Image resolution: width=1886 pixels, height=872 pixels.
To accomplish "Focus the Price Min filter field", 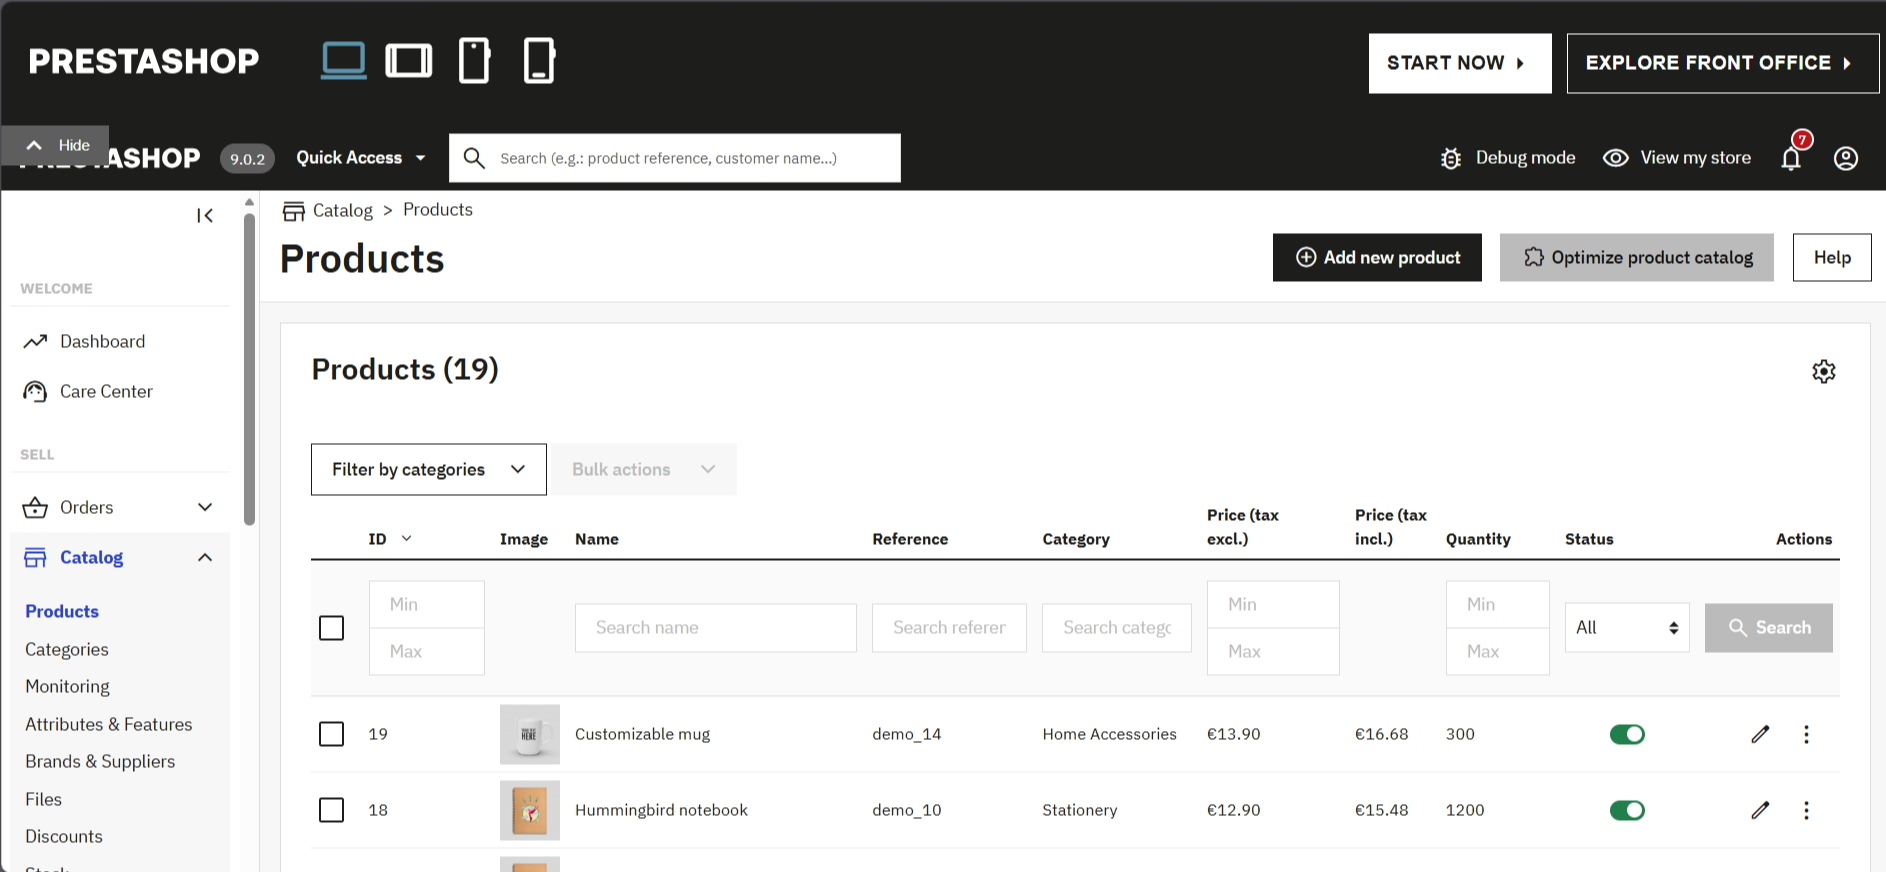I will 1273,605.
